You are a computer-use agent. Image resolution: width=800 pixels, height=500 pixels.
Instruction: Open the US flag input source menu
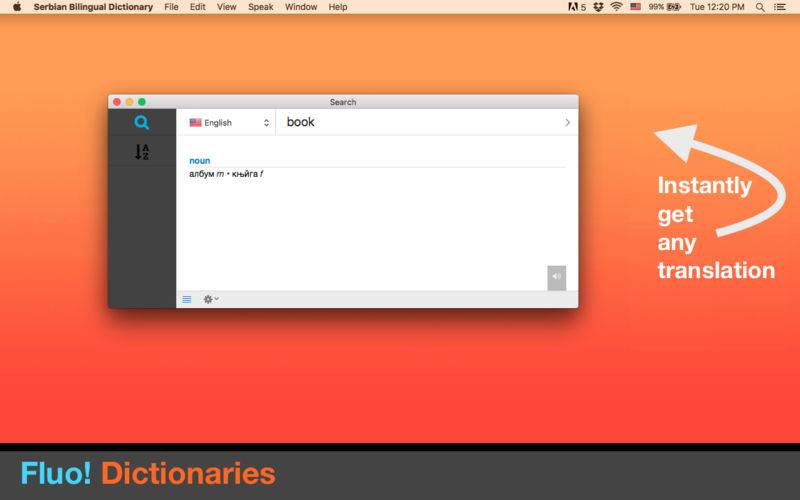pos(636,7)
